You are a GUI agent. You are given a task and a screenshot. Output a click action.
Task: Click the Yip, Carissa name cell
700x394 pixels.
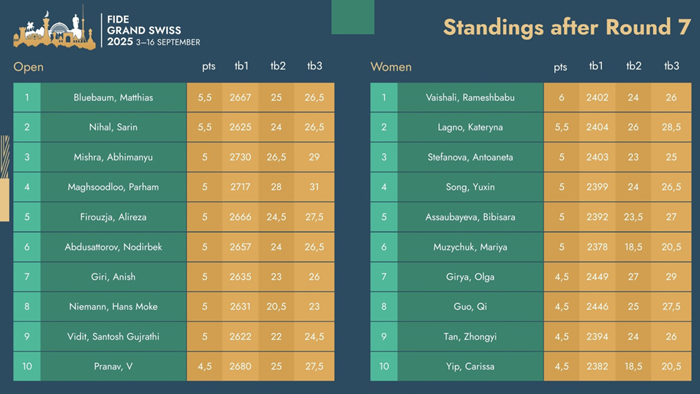(x=471, y=366)
